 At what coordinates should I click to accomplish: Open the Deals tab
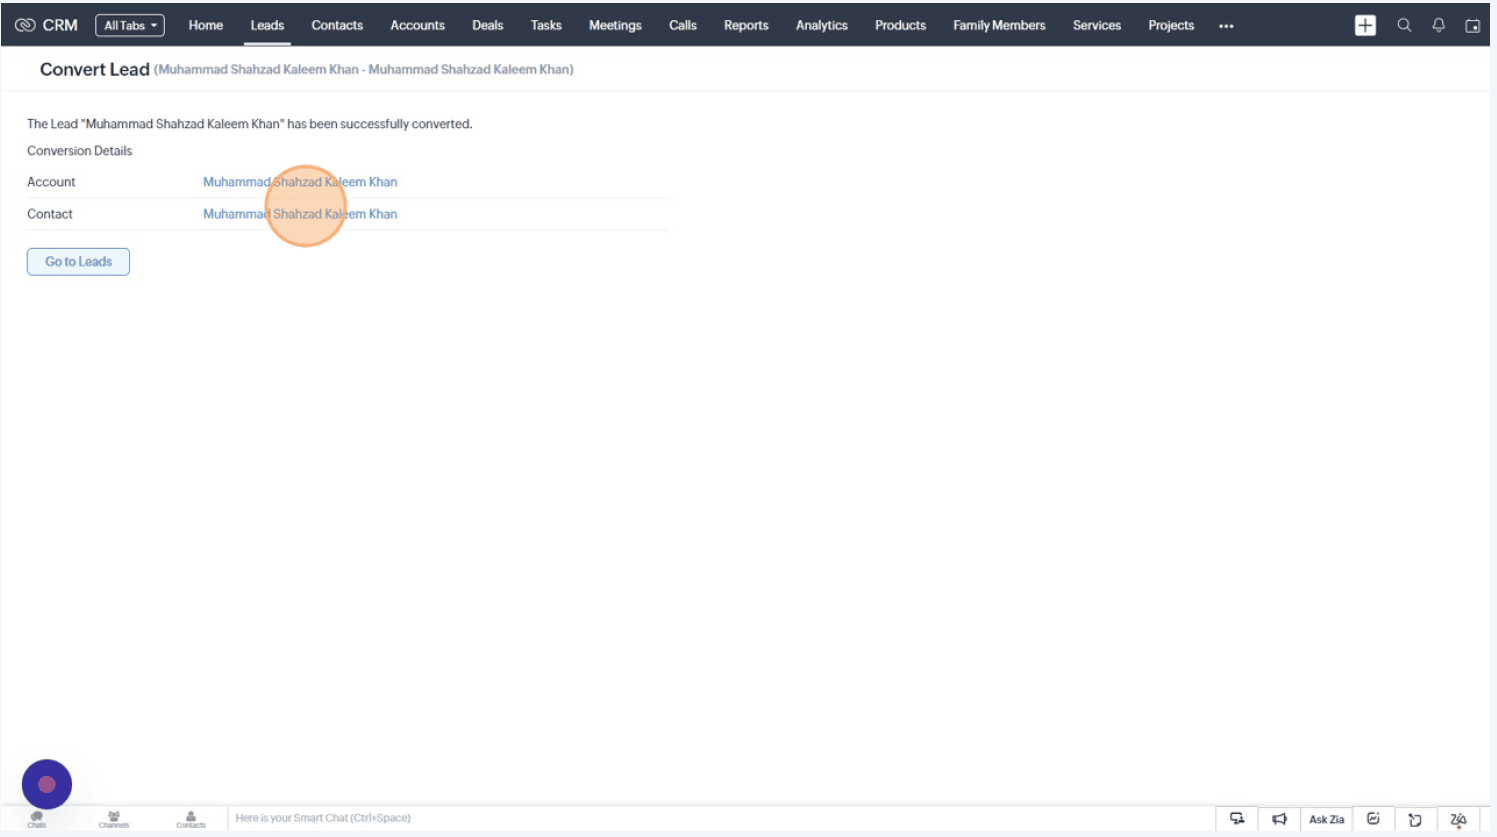[x=488, y=25]
